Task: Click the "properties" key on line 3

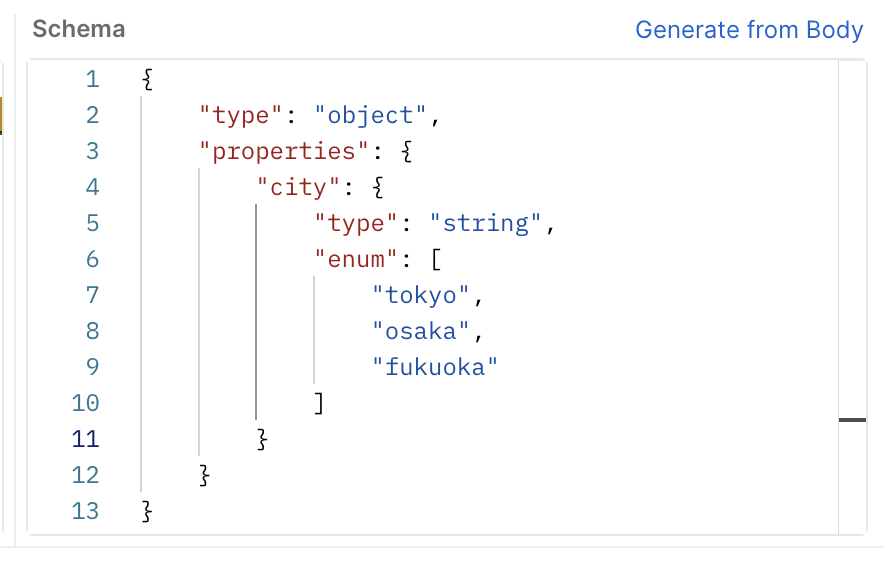Action: click(284, 152)
